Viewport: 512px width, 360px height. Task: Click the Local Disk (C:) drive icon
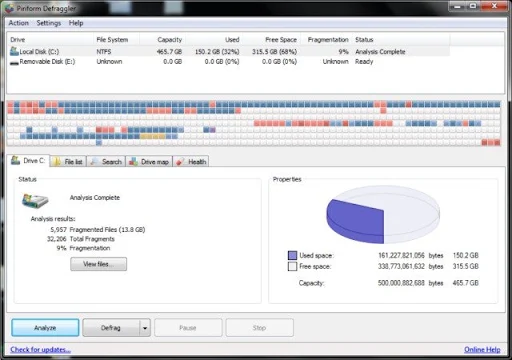click(x=14, y=51)
